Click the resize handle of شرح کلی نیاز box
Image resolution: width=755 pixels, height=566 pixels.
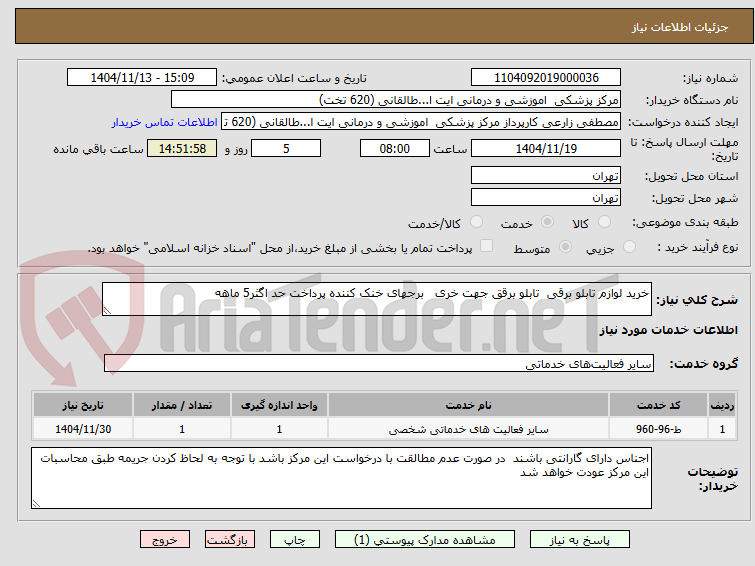(107, 311)
